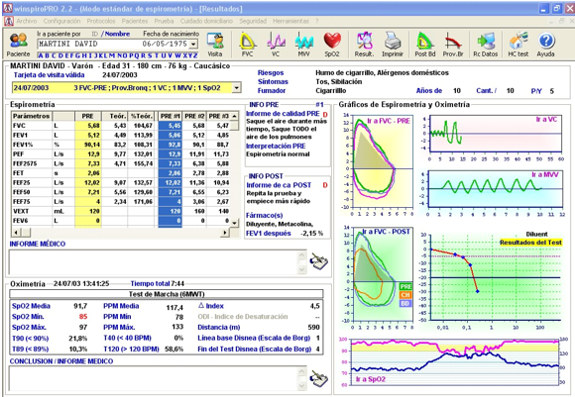Click the parameters table scroll-down arrow
Viewport: 575px width, 397px height.
point(234,222)
